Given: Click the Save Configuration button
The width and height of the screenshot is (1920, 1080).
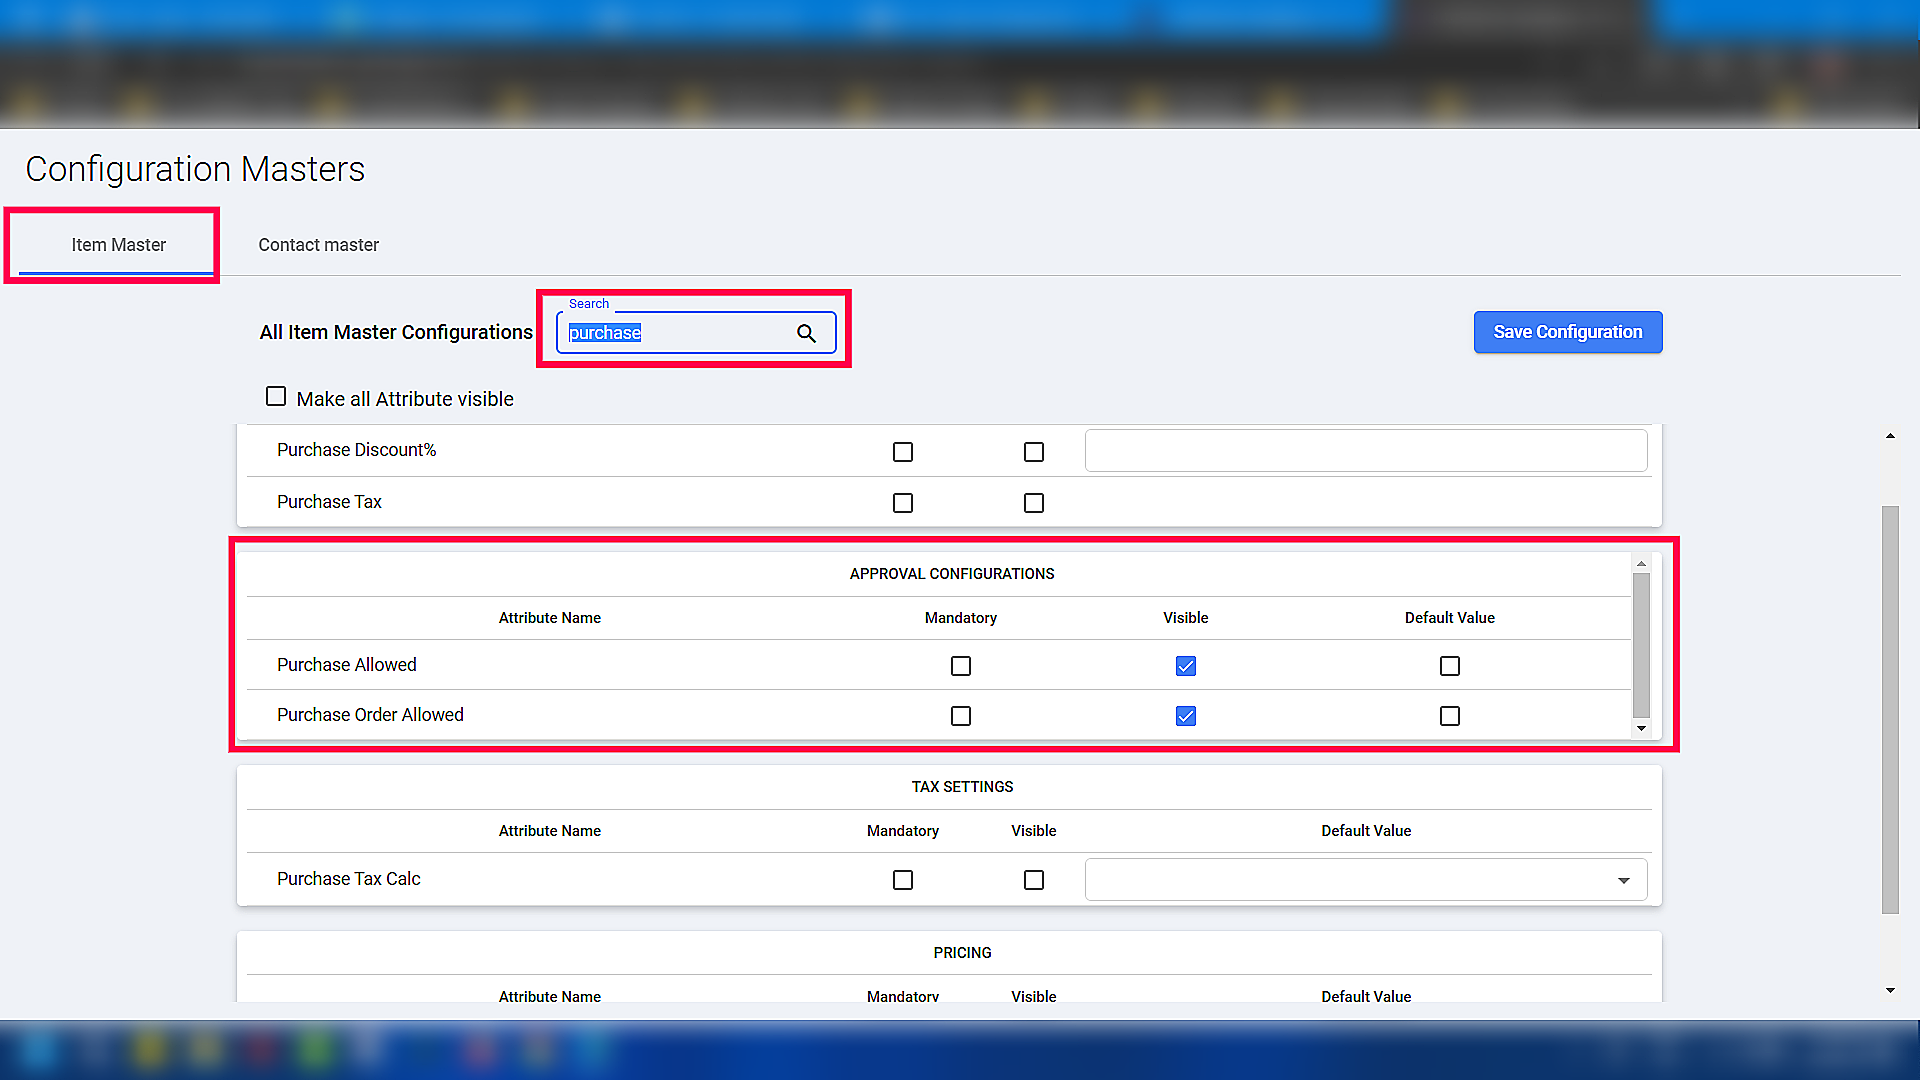Looking at the screenshot, I should (x=1567, y=332).
